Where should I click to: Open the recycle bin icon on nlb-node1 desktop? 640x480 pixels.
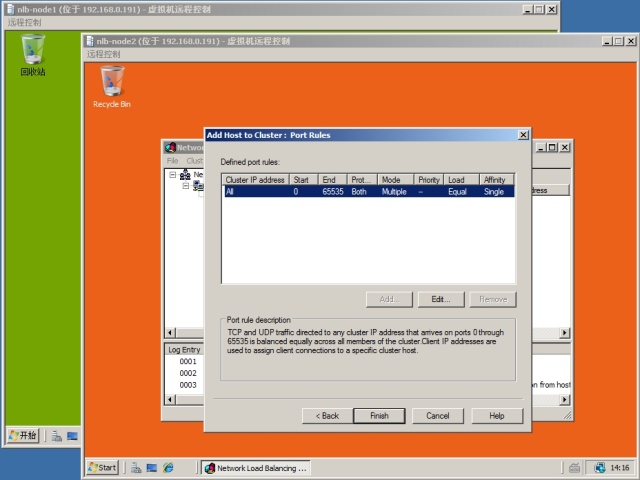[x=33, y=50]
